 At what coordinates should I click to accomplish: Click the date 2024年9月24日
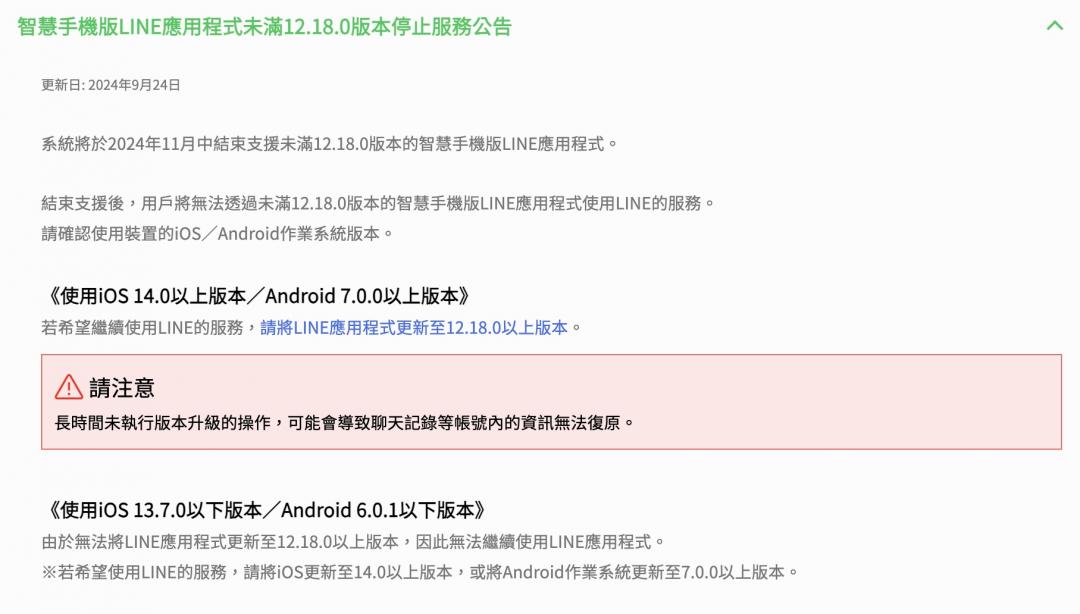(x=134, y=85)
